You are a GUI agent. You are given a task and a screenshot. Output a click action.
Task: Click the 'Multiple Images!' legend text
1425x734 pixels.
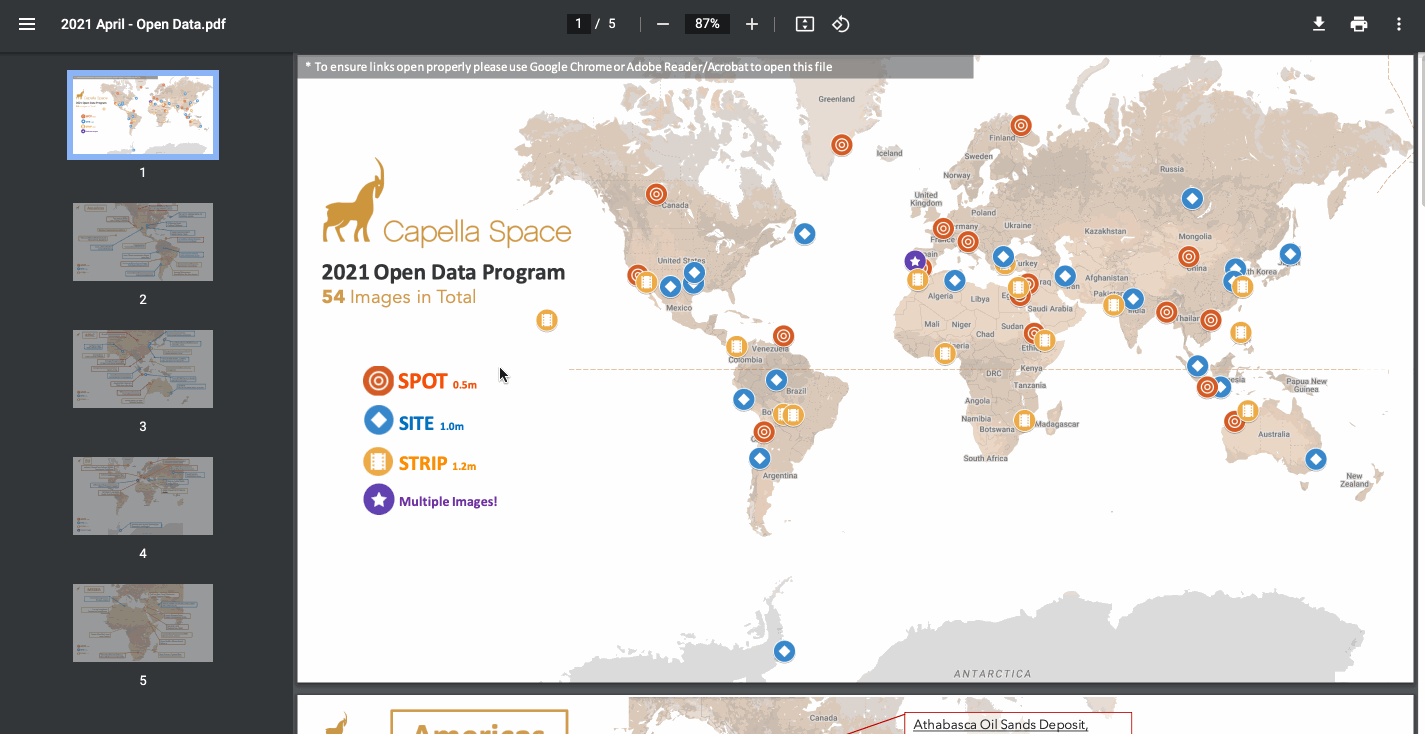448,502
